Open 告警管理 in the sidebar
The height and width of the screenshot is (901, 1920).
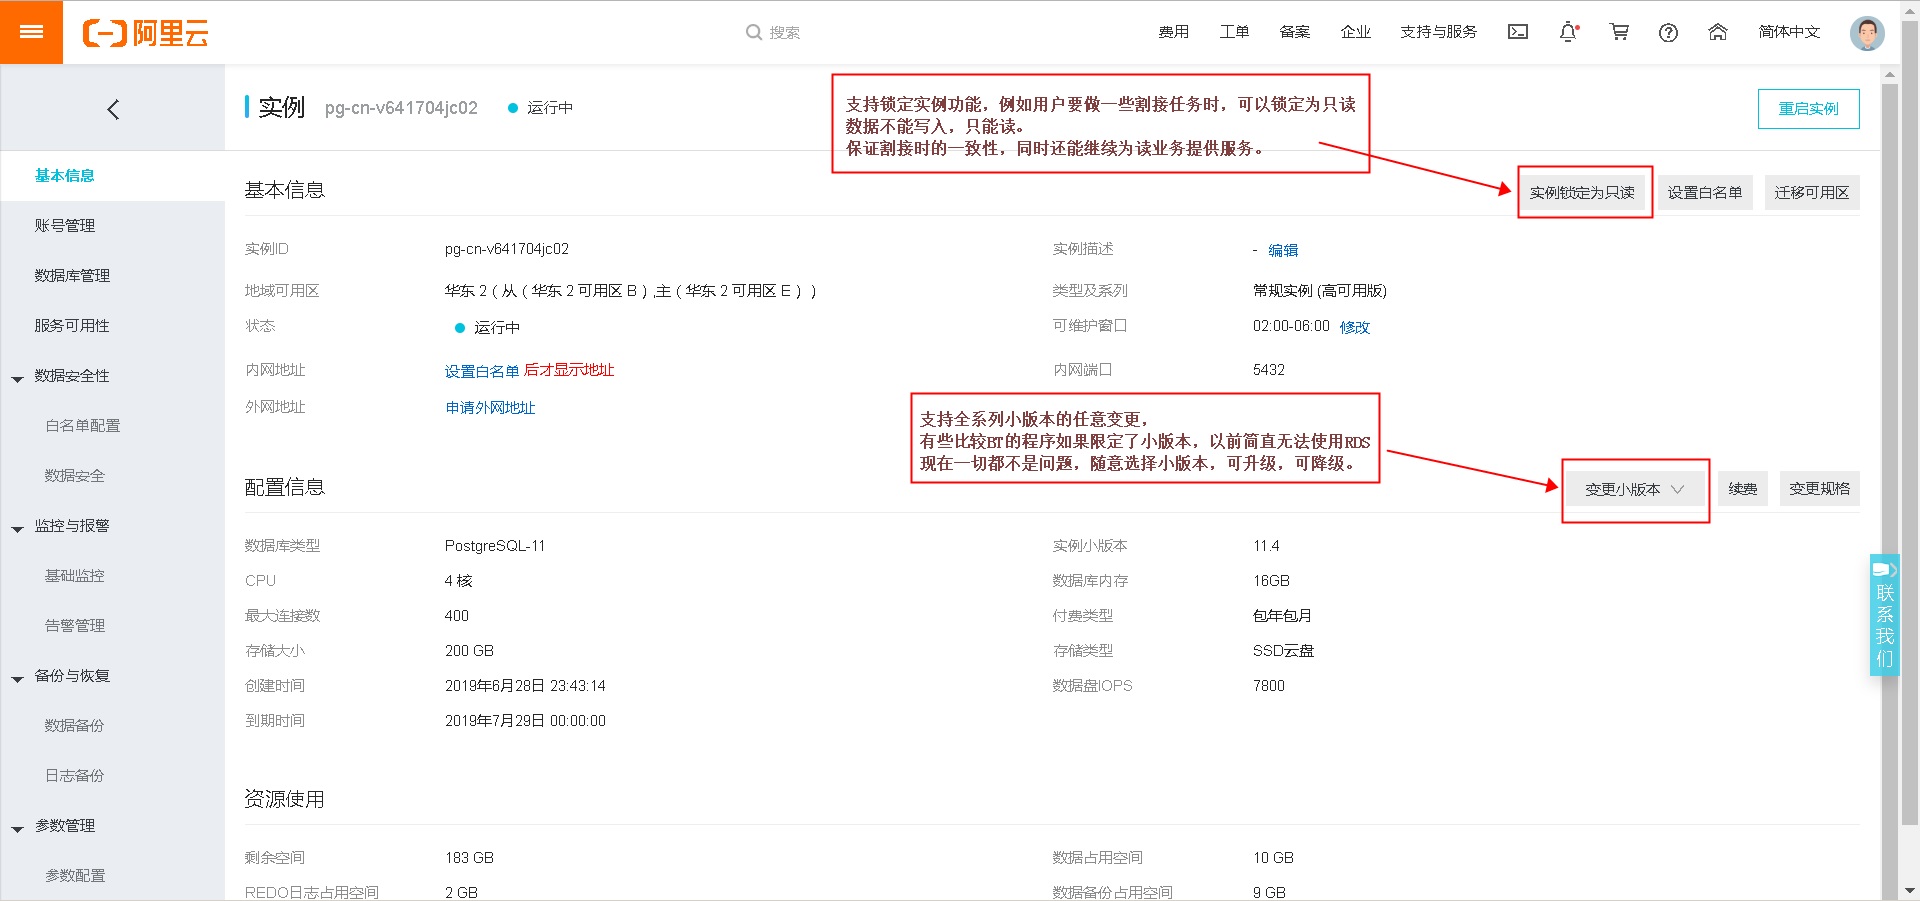click(x=75, y=626)
